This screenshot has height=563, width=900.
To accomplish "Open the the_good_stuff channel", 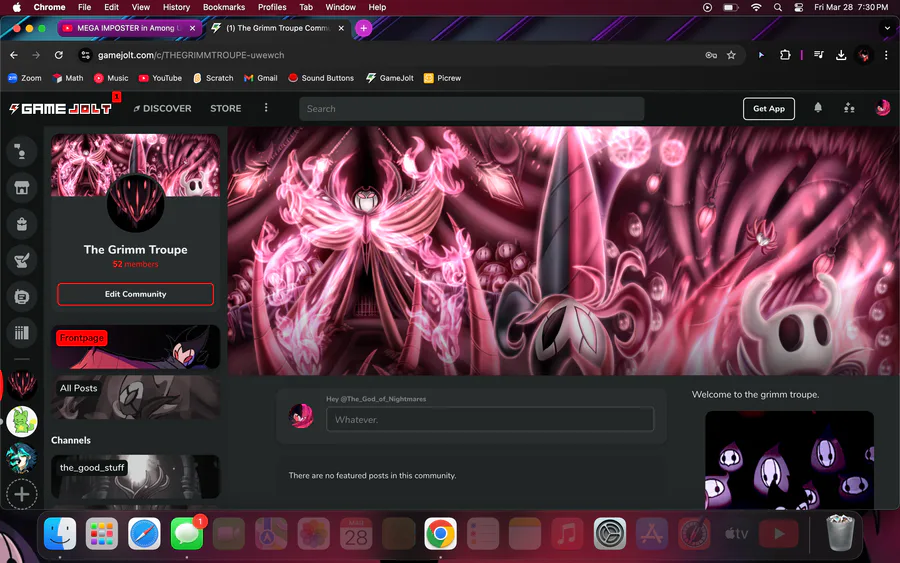I will [135, 476].
